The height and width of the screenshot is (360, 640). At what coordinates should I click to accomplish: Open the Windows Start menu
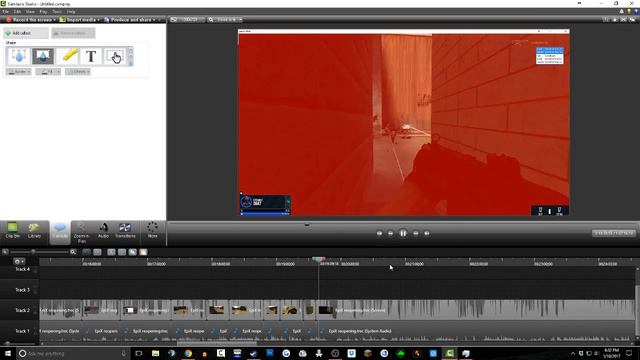pyautogui.click(x=8, y=353)
